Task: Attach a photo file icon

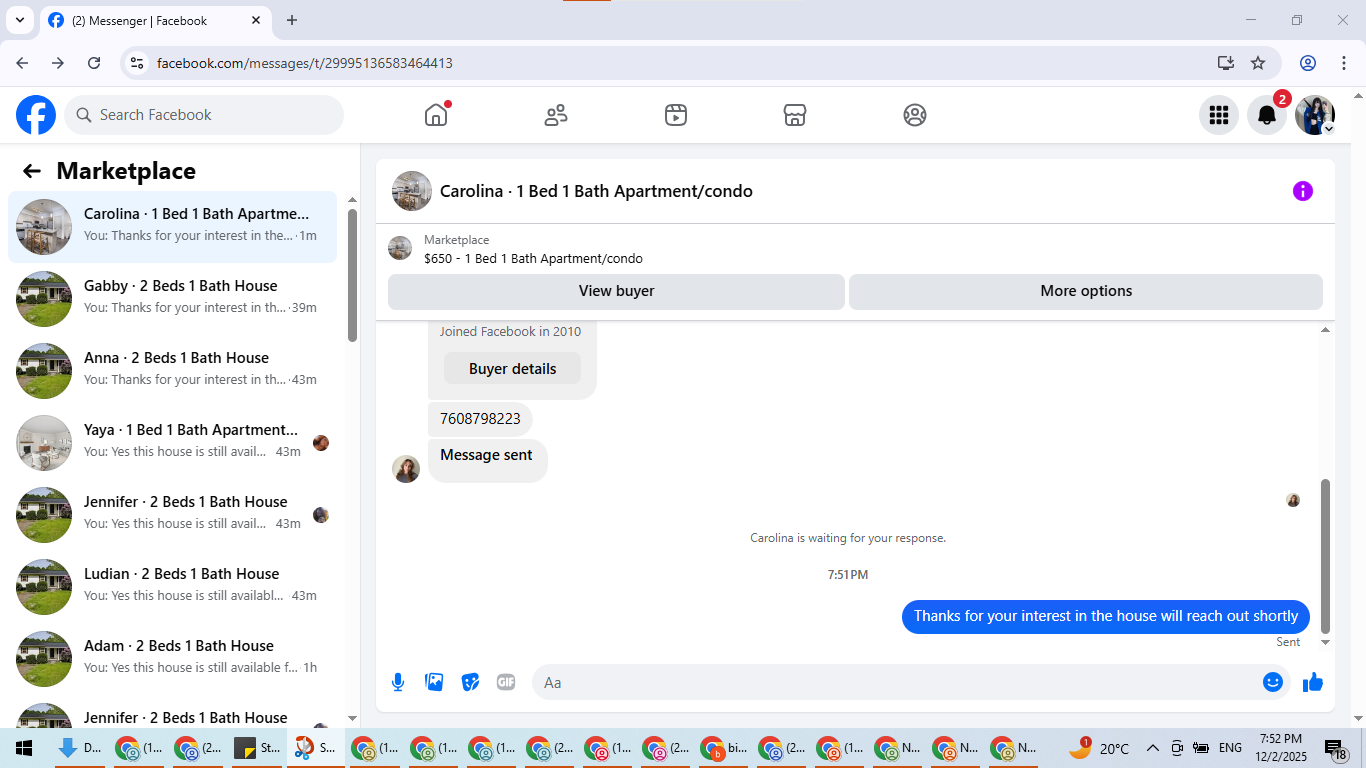Action: (x=434, y=682)
